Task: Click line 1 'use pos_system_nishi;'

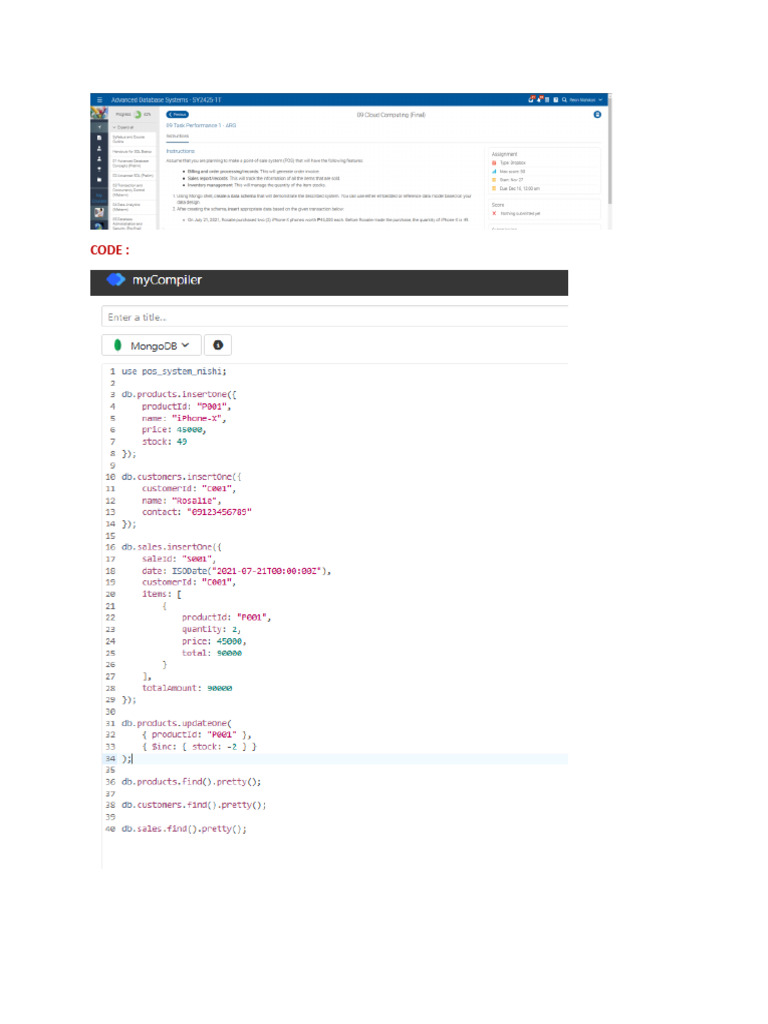Action: click(x=174, y=371)
